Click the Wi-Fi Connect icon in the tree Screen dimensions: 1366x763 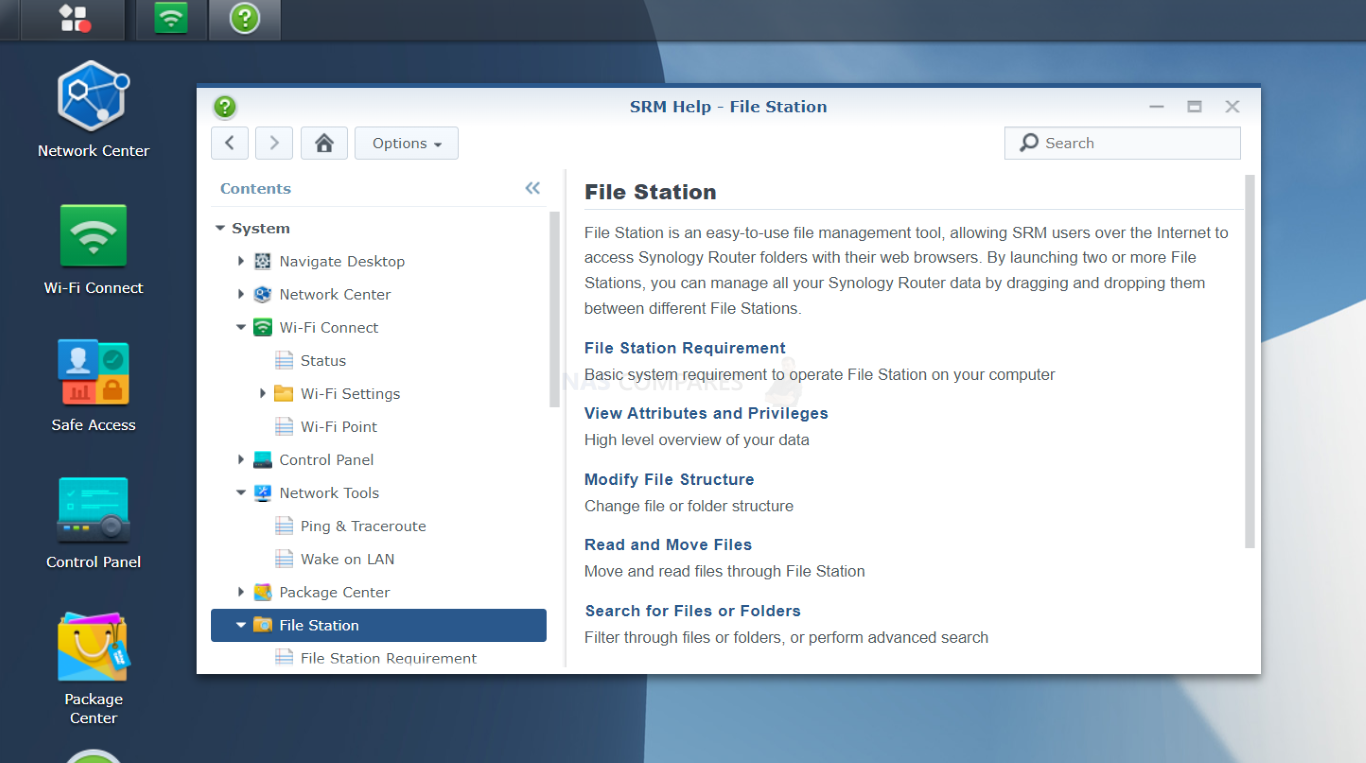(x=263, y=327)
